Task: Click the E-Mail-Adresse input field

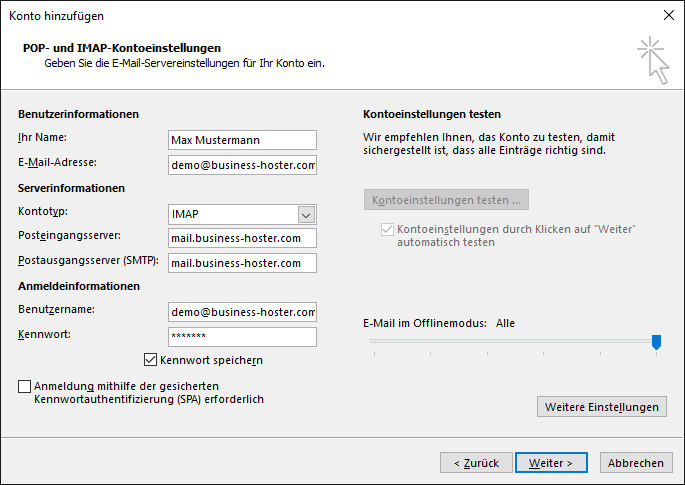Action: (242, 165)
